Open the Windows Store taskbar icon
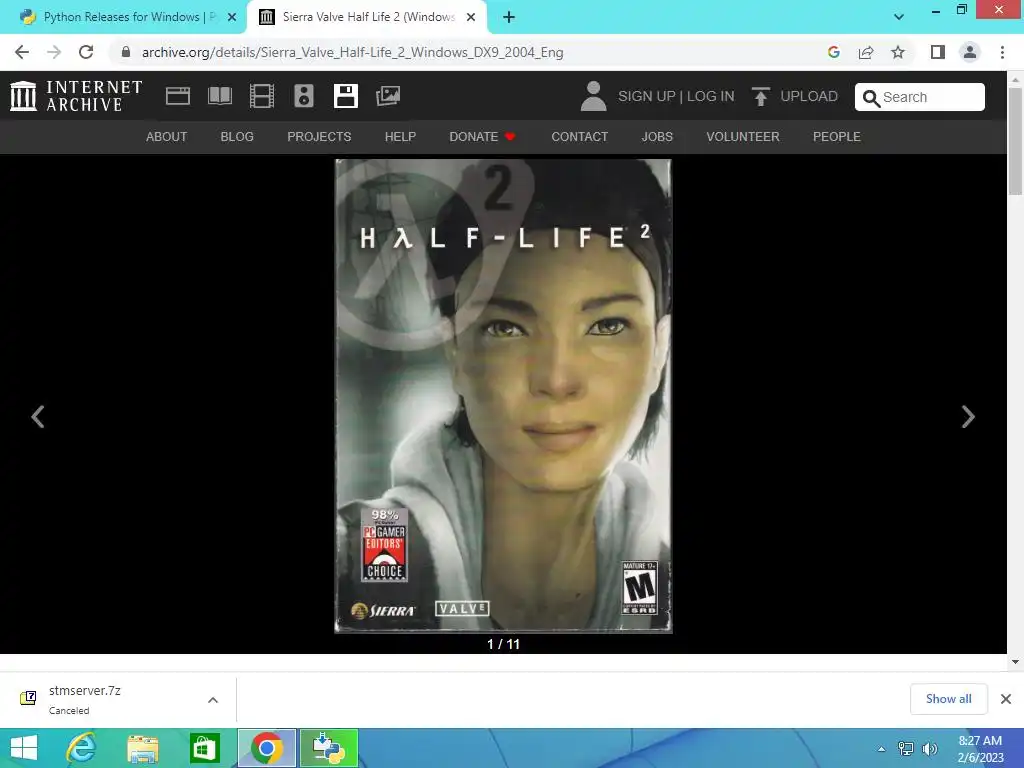1024x768 pixels. (204, 748)
